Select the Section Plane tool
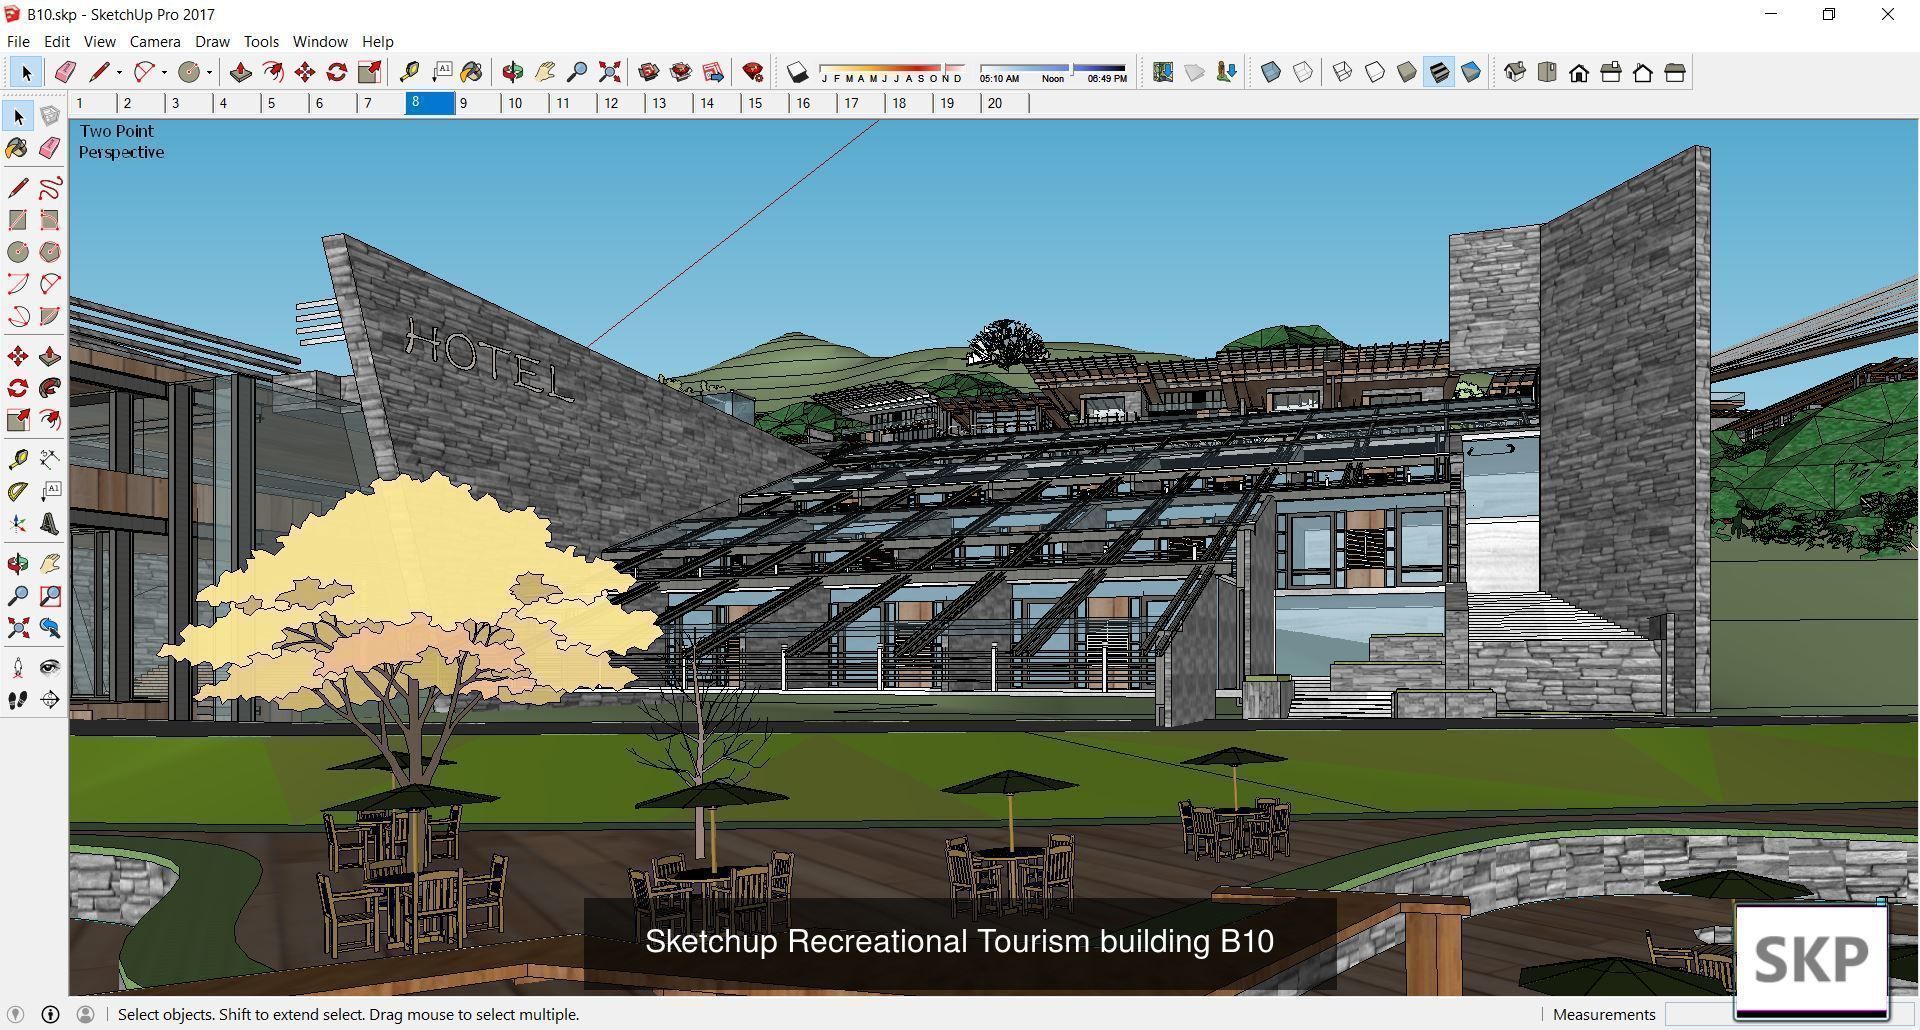The image size is (1920, 1030). coord(50,700)
